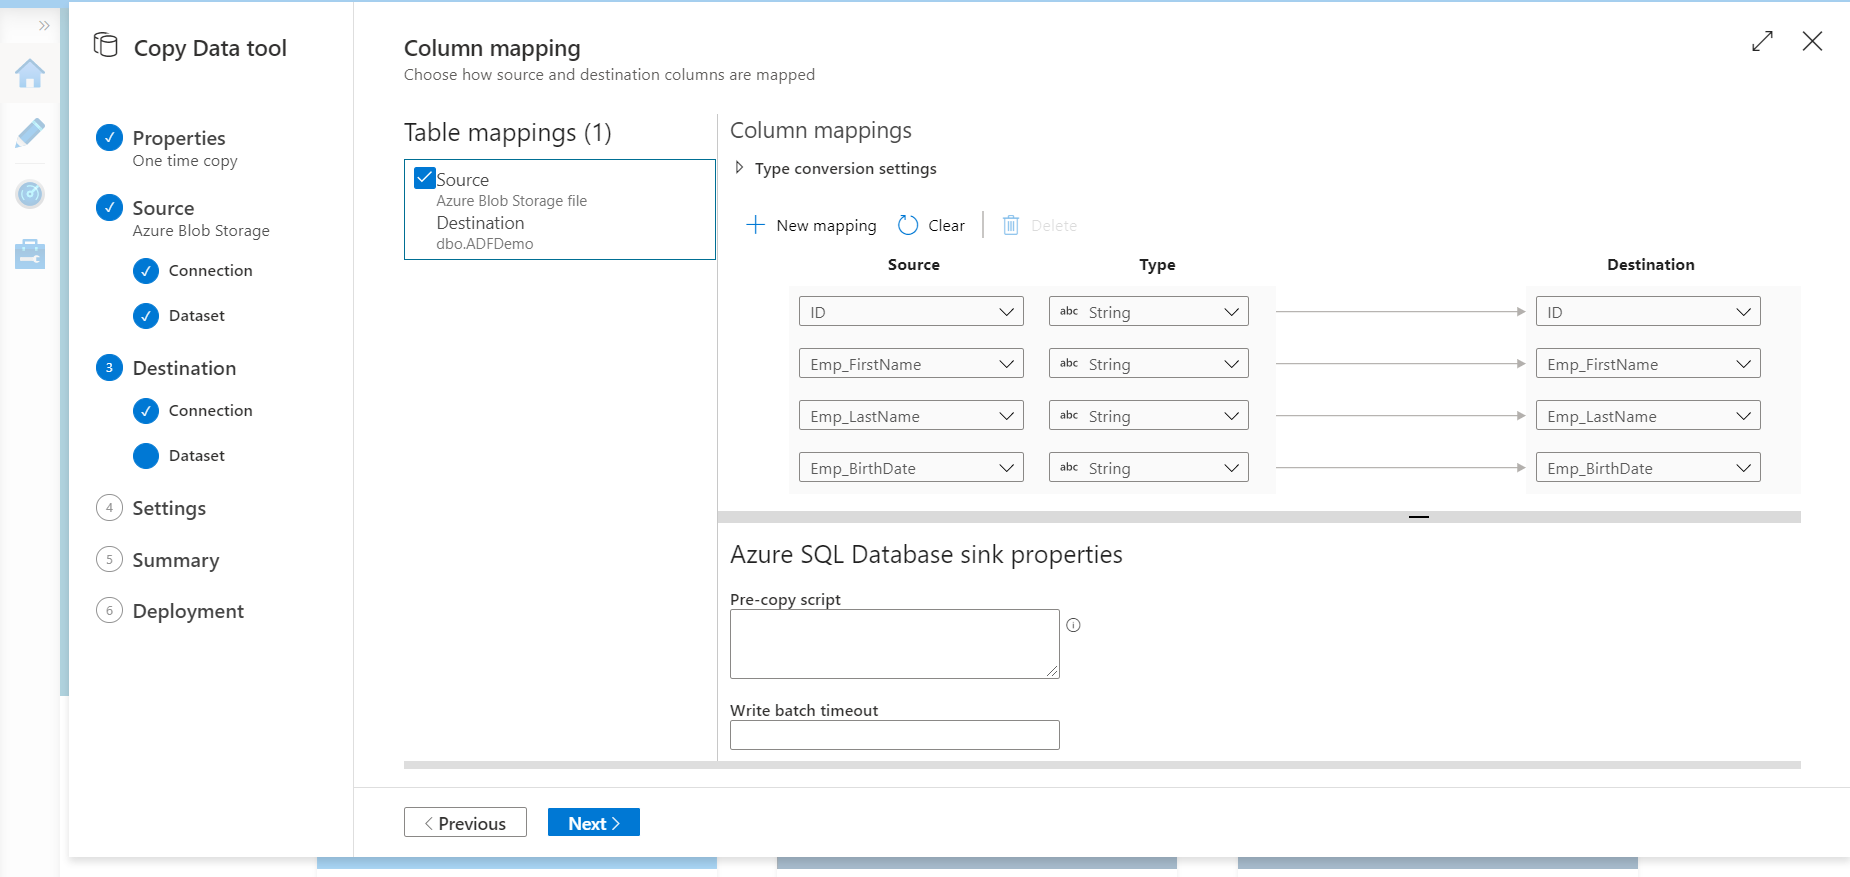Go to the Properties step
This screenshot has height=877, width=1850.
coord(178,138)
